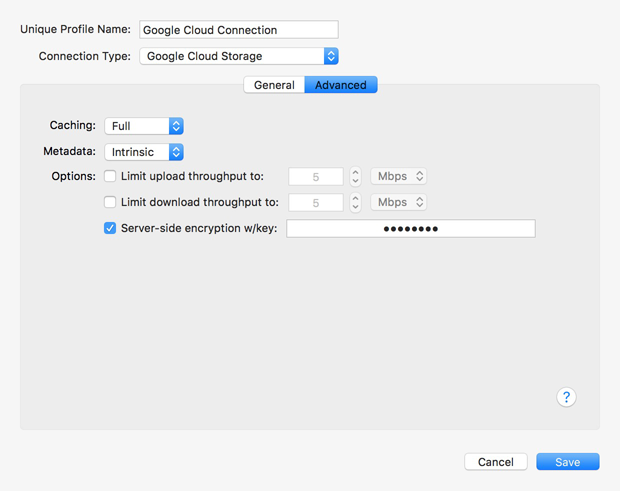Switch to the General tab
Viewport: 620px width, 491px height.
pyautogui.click(x=274, y=85)
